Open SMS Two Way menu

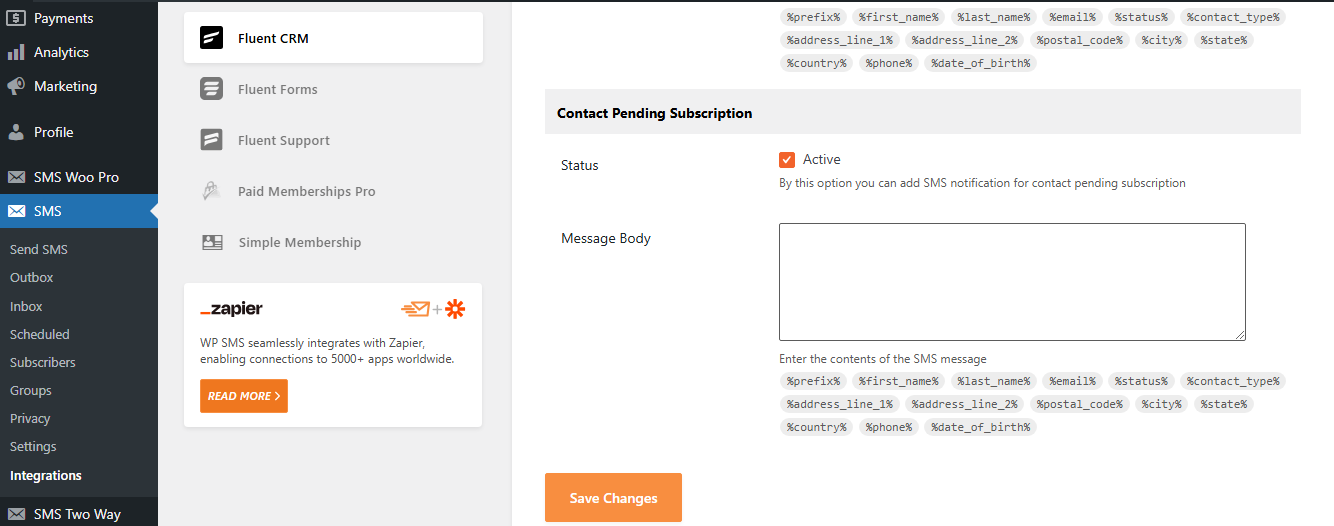(x=79, y=514)
